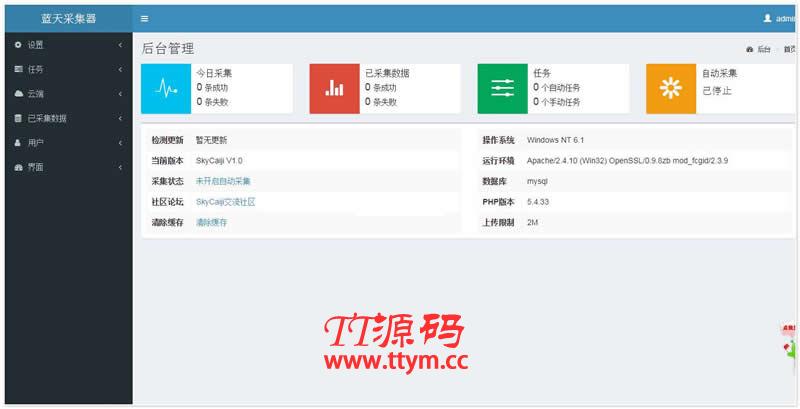Click the 已停止 status text
Screen dimensions: 800x409
[x=717, y=91]
